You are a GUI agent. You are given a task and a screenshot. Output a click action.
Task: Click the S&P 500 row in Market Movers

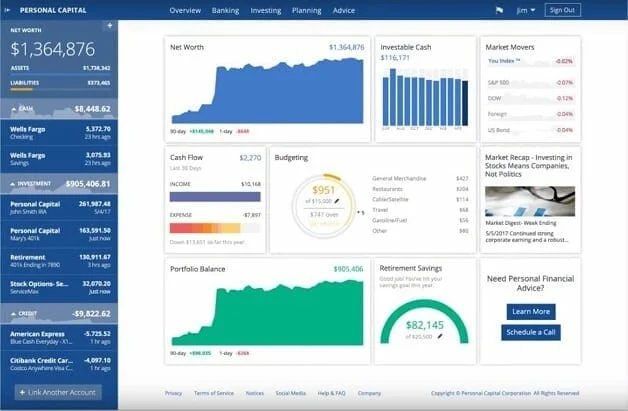pos(530,83)
